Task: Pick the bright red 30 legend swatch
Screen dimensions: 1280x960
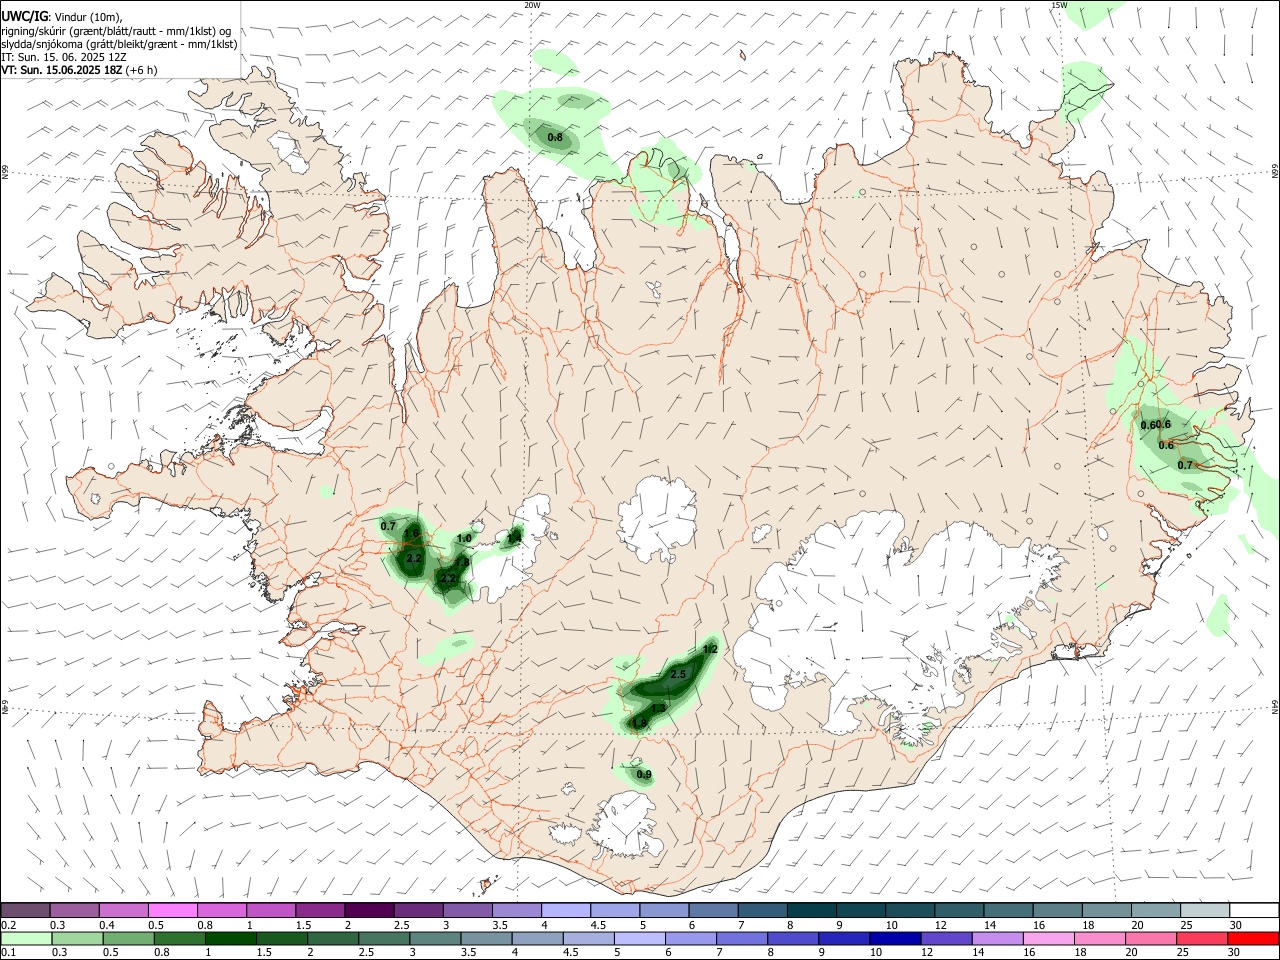Action: coord(1254,939)
